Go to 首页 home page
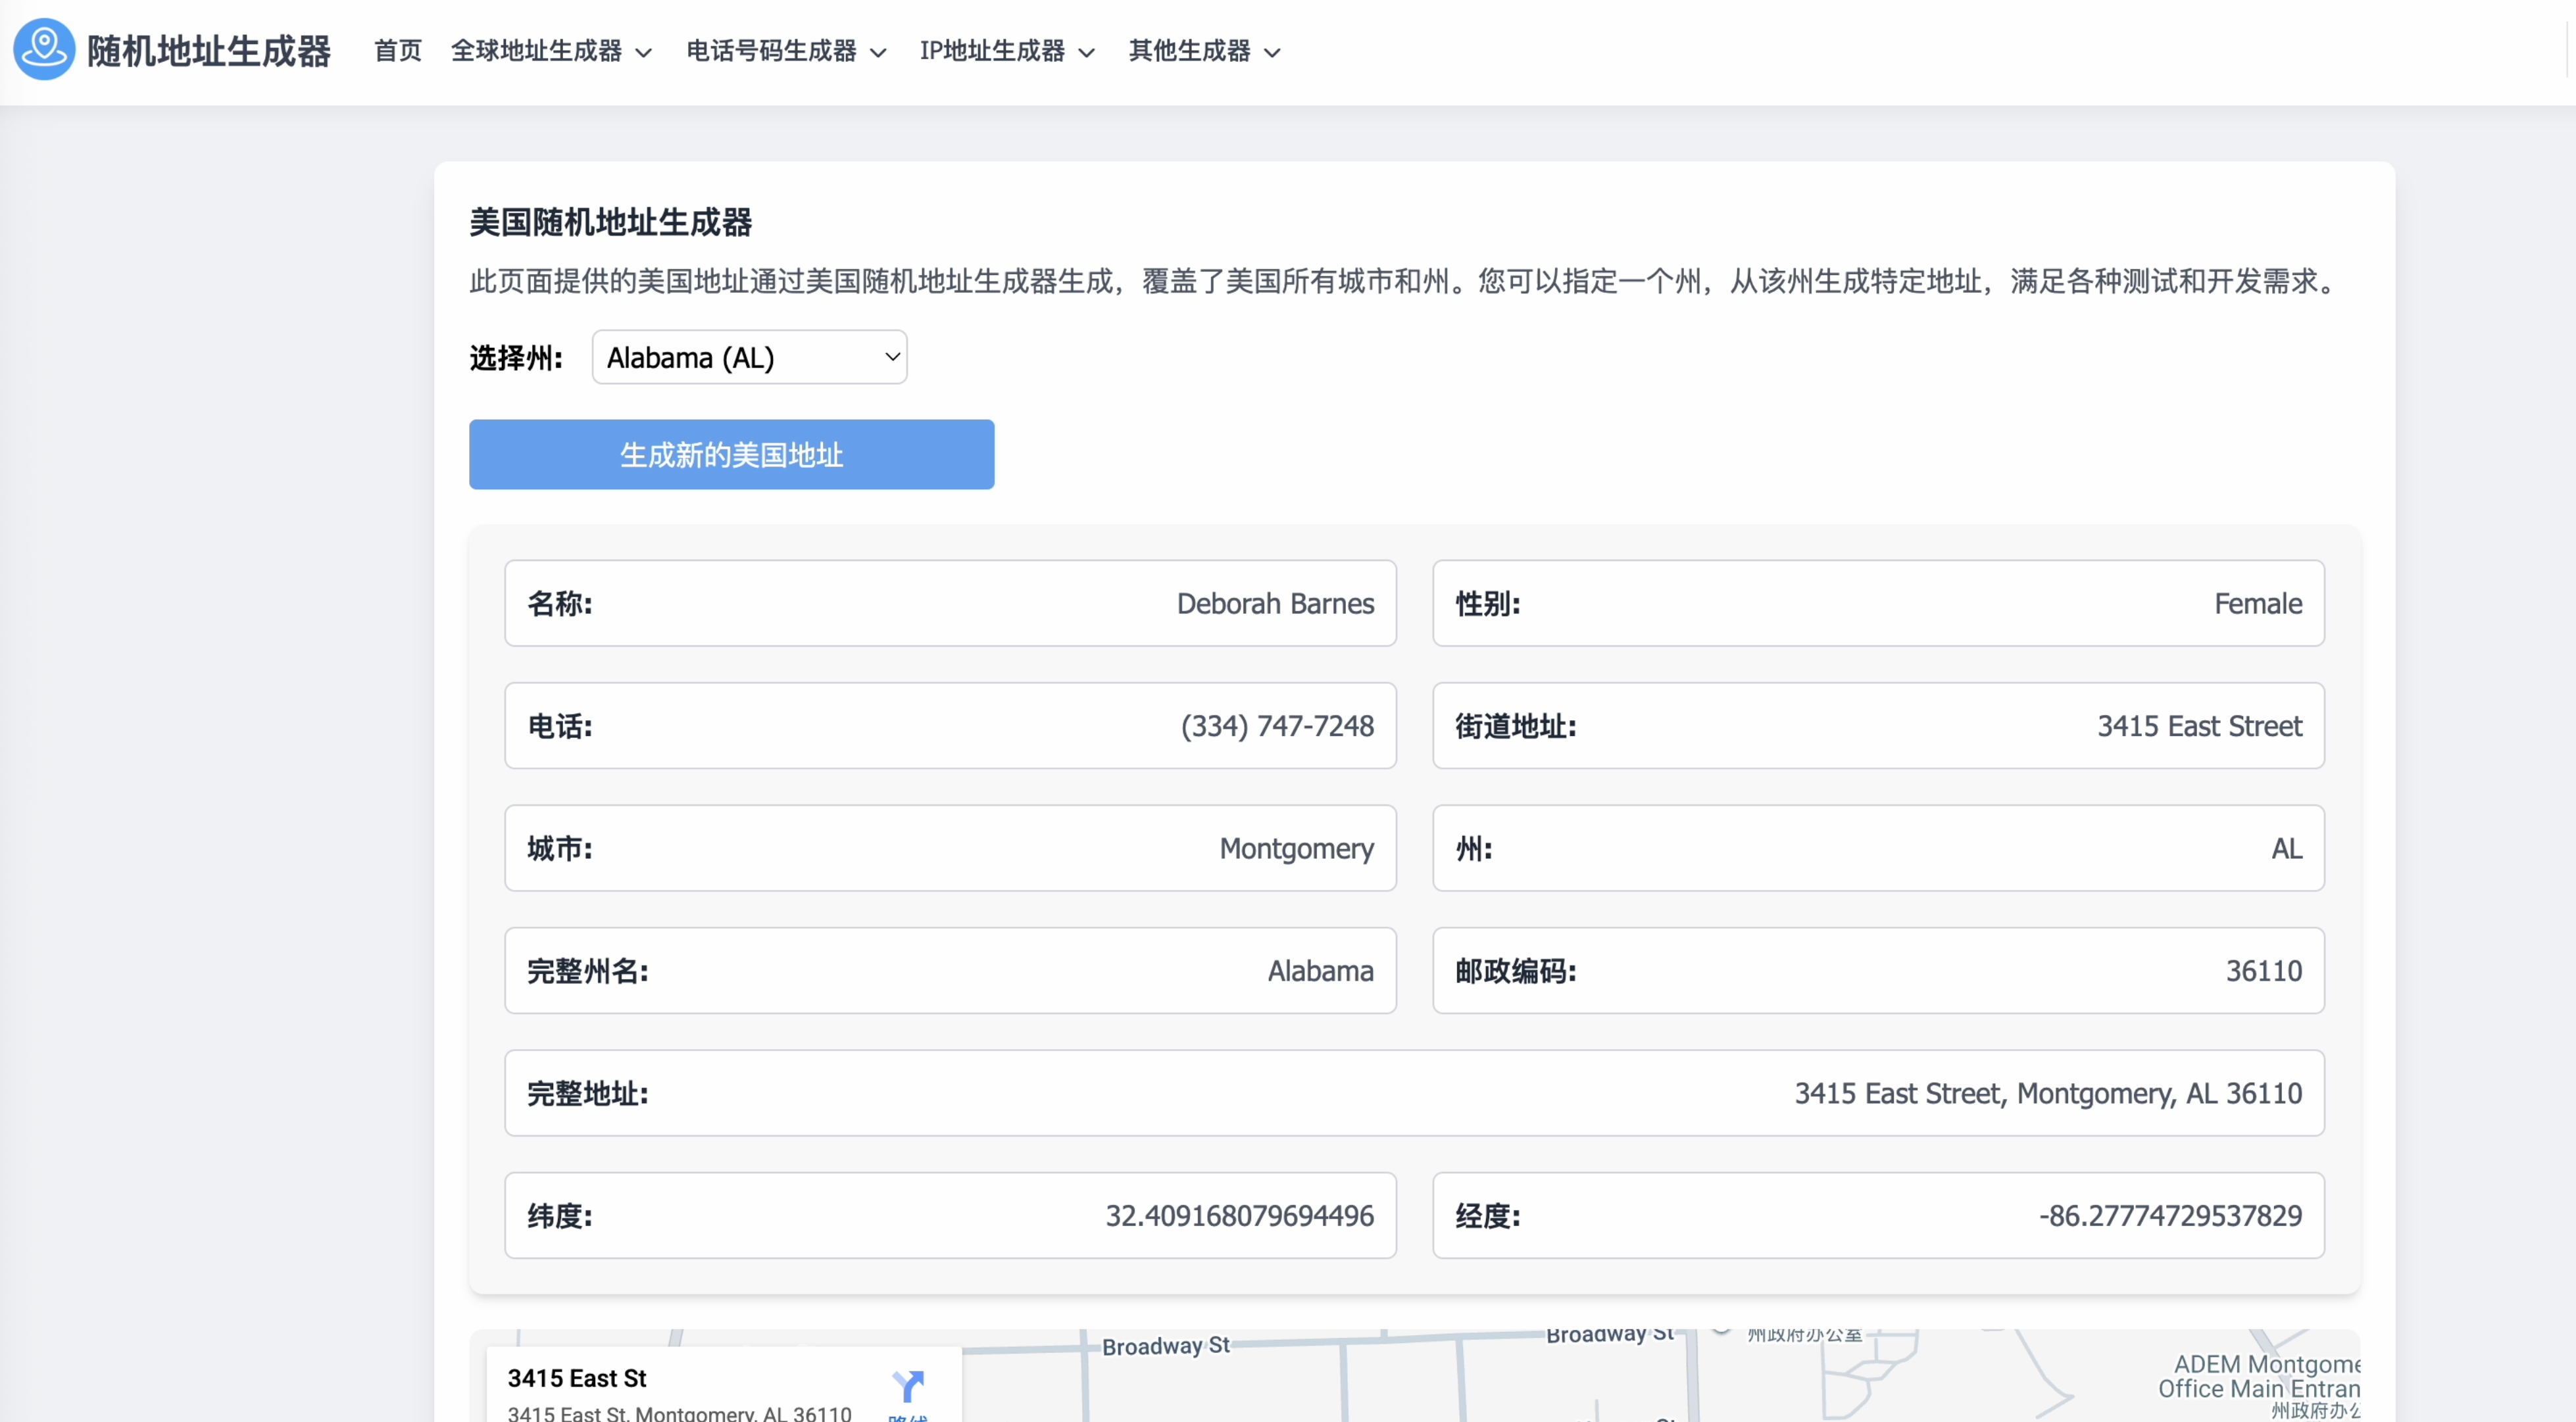This screenshot has width=2576, height=1422. [x=398, y=51]
